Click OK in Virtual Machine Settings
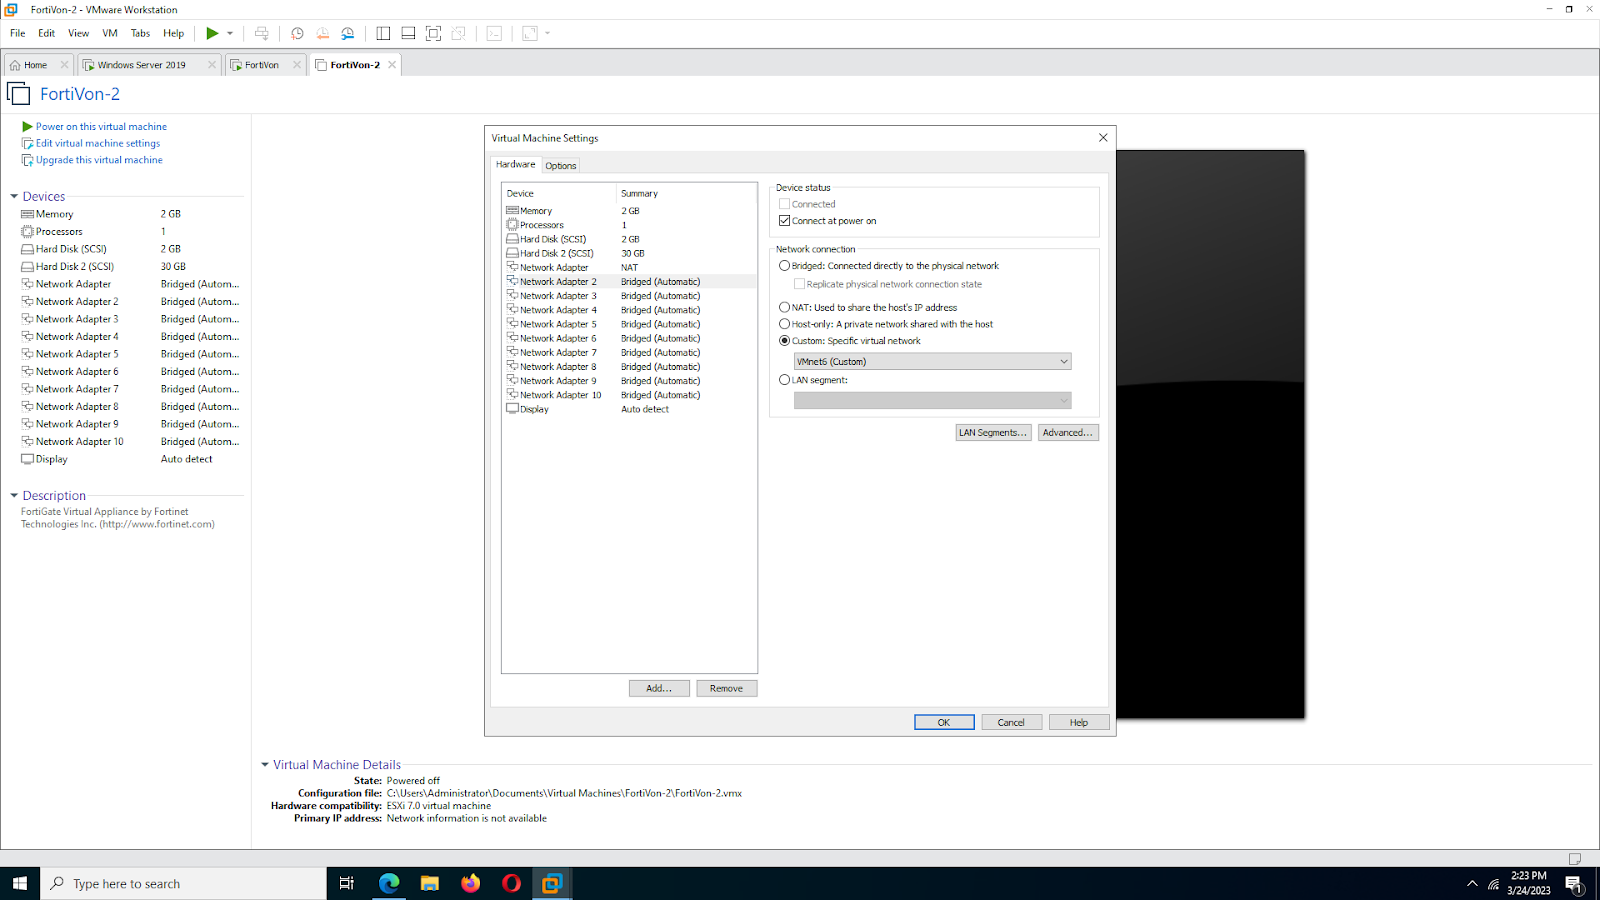This screenshot has width=1600, height=900. coord(944,723)
